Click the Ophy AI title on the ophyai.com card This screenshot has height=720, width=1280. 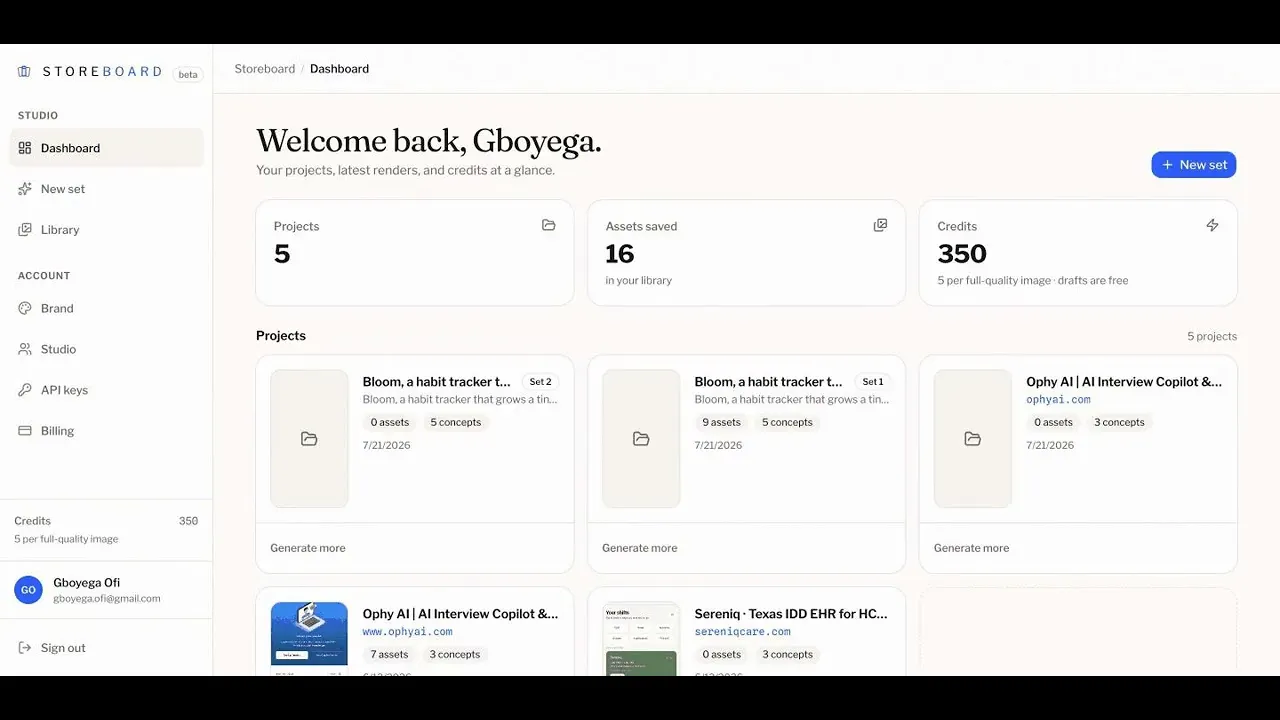click(1124, 382)
